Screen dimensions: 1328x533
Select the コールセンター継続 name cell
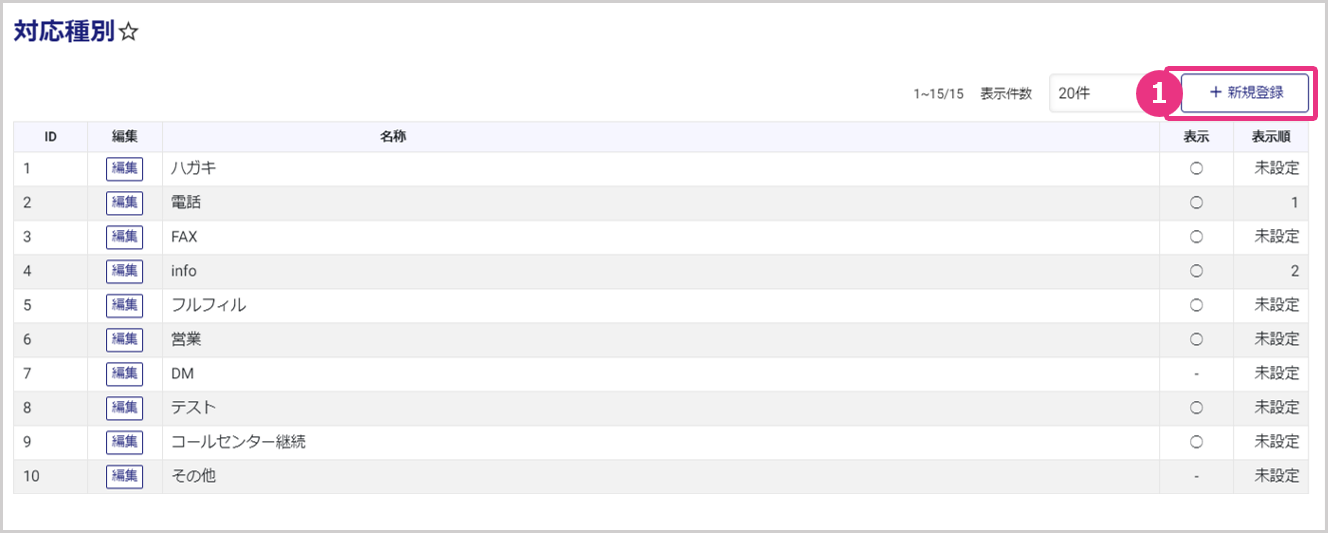pyautogui.click(x=238, y=442)
